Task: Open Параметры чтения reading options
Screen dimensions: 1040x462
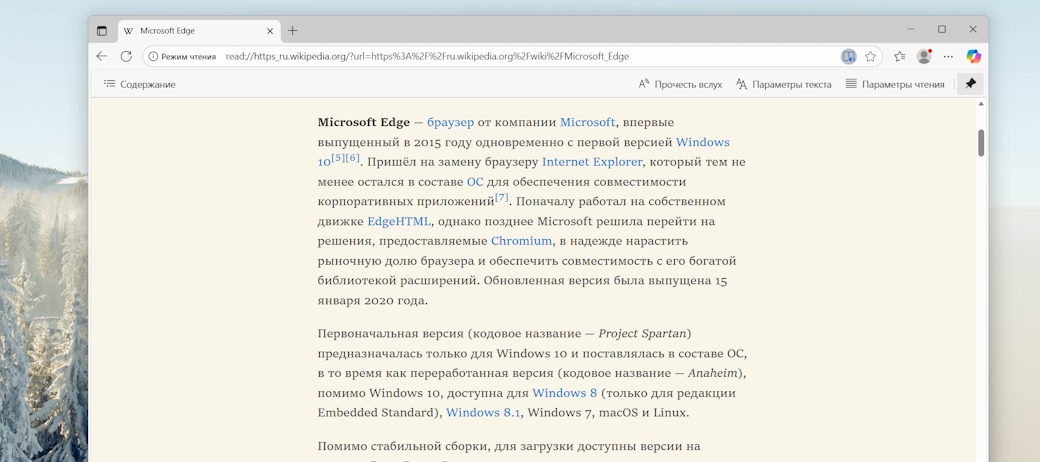Action: [894, 84]
